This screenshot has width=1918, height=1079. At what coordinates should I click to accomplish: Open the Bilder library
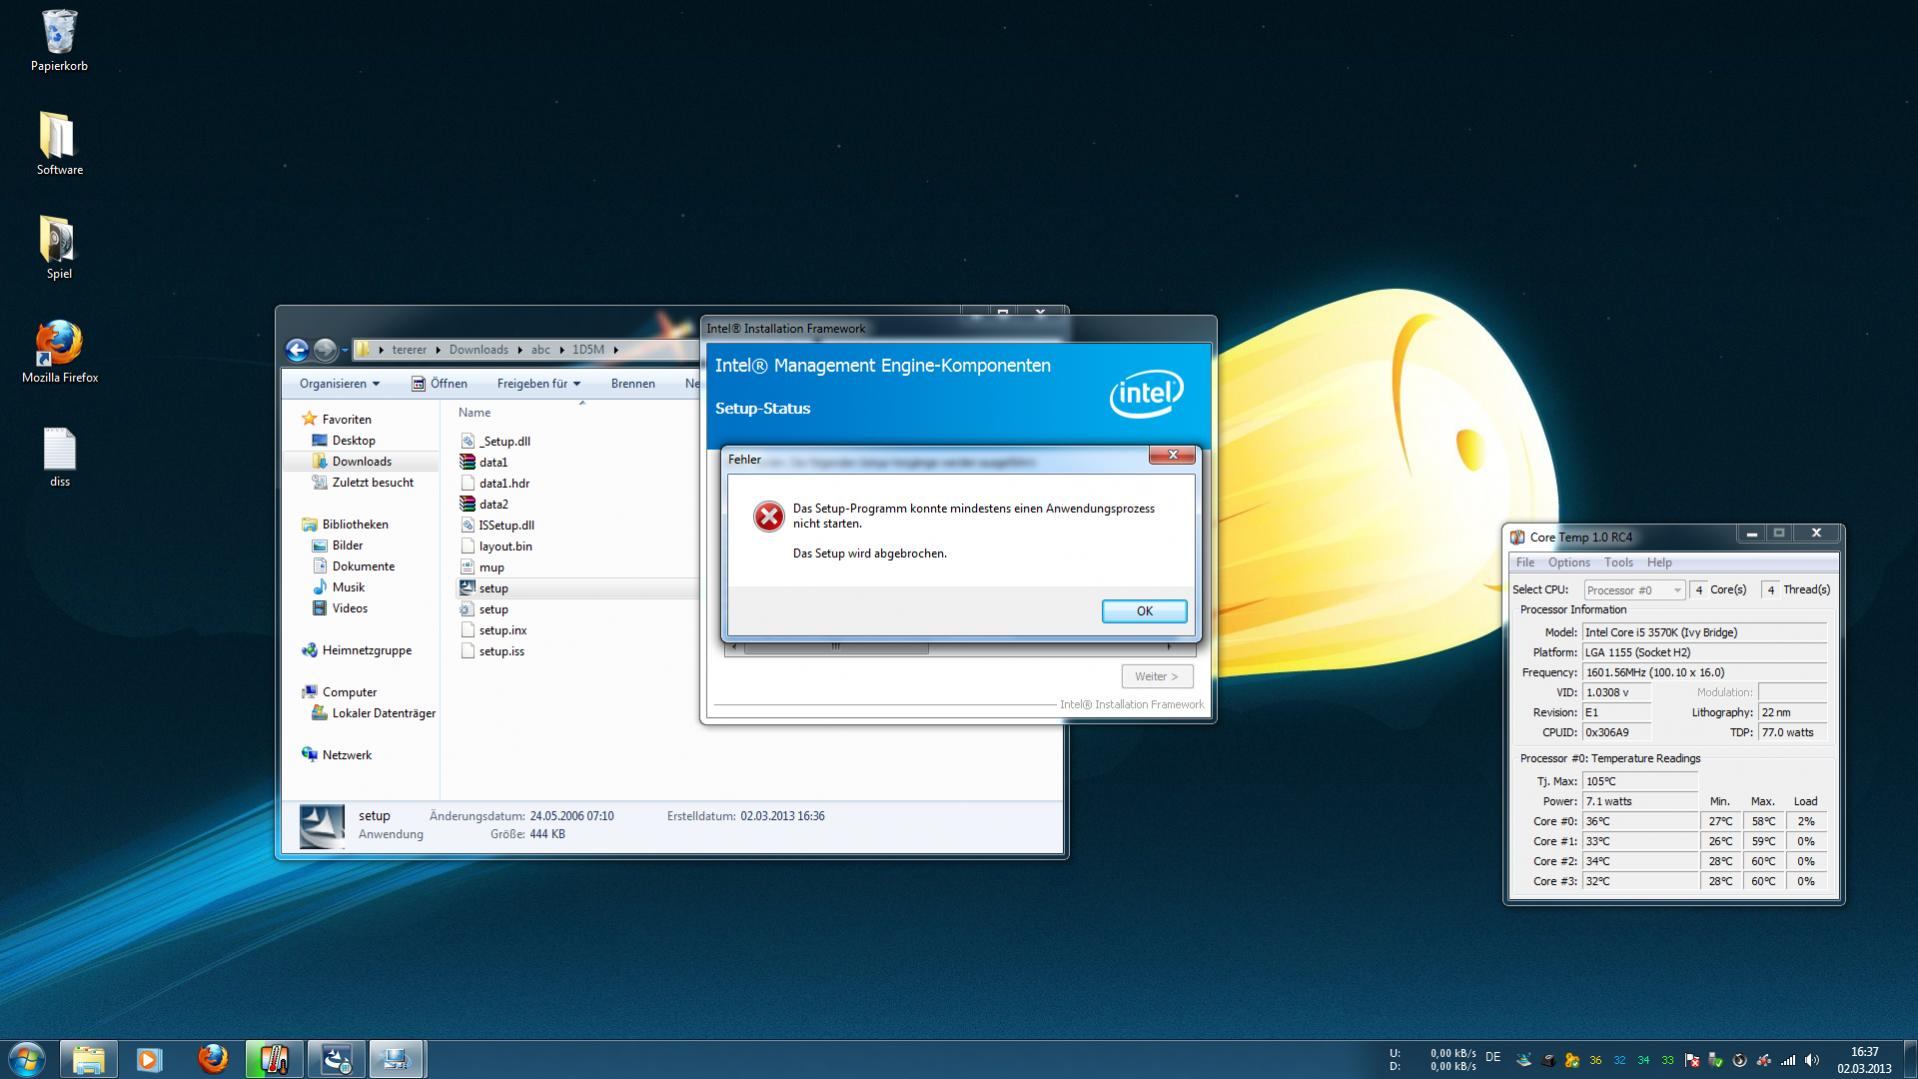(x=347, y=545)
